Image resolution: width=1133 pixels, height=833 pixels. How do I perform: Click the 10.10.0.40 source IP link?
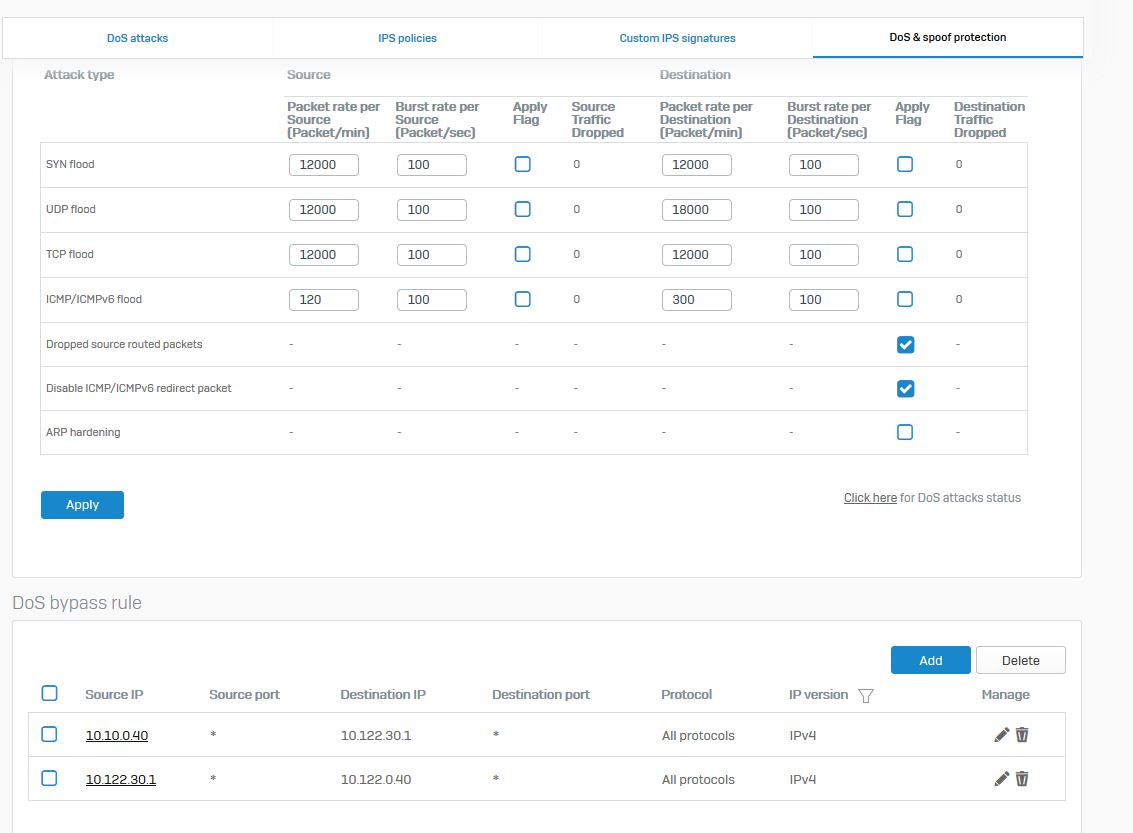[x=117, y=736]
